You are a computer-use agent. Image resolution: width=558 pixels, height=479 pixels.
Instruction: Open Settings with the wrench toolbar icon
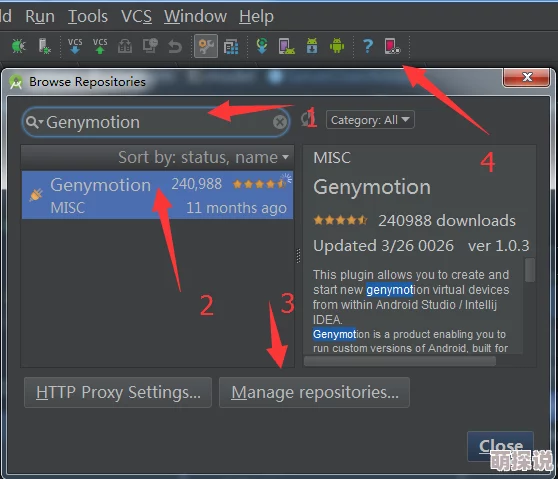tap(206, 46)
